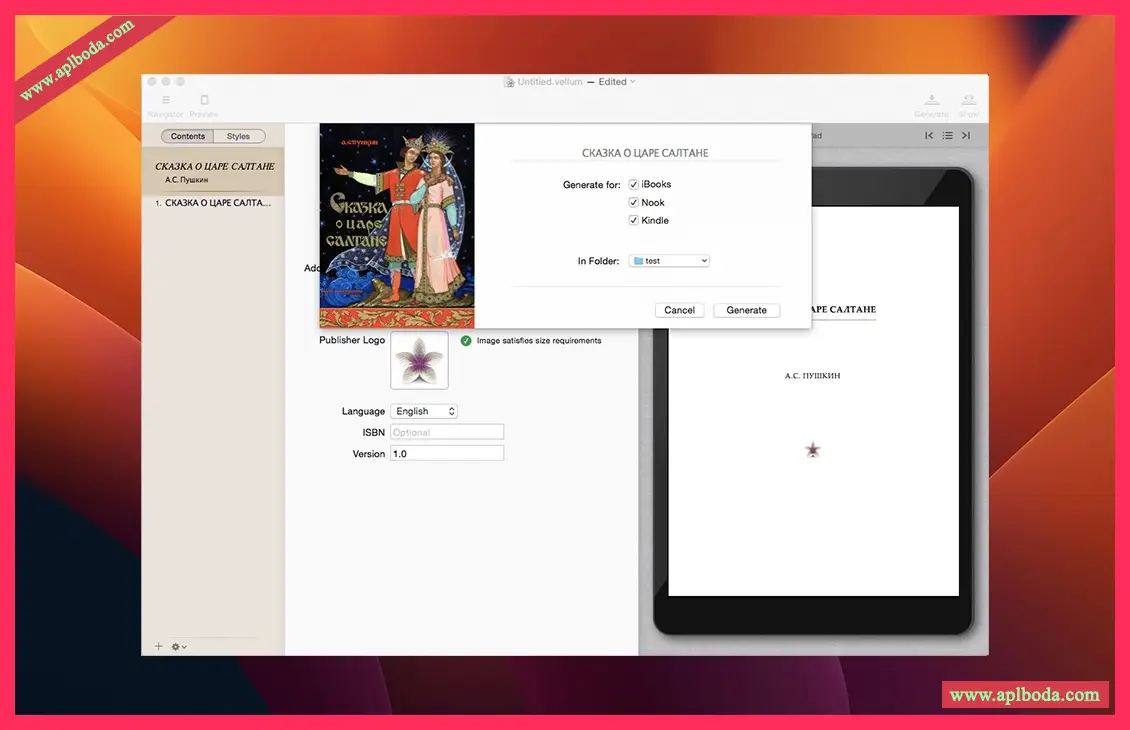Viewport: 1130px width, 730px height.
Task: Open the preview table of contents list icon
Action: [x=947, y=135]
